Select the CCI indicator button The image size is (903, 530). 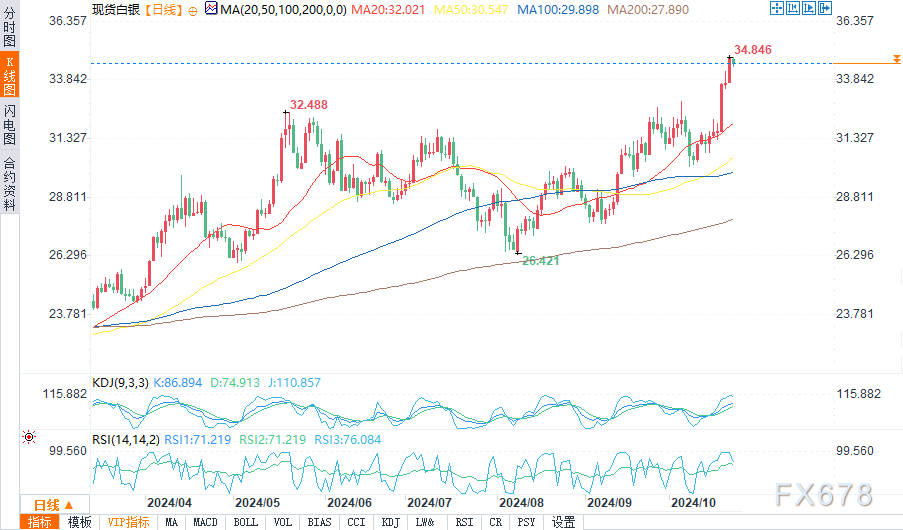356,522
